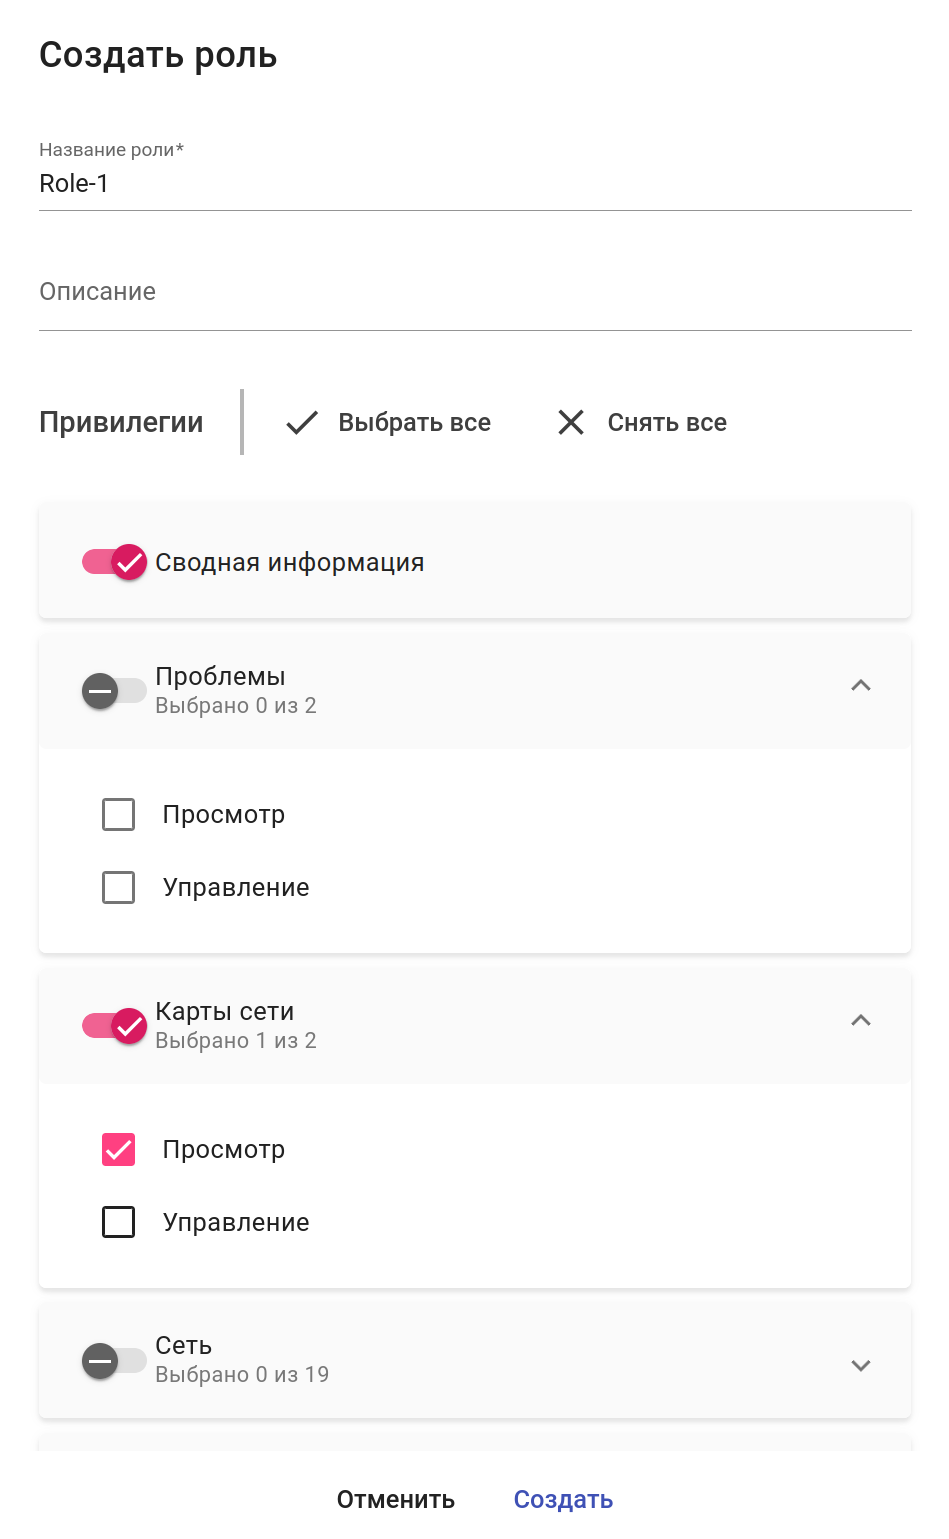Click the X icon beside Снять все
Screen dimensions: 949x1539
click(x=571, y=423)
